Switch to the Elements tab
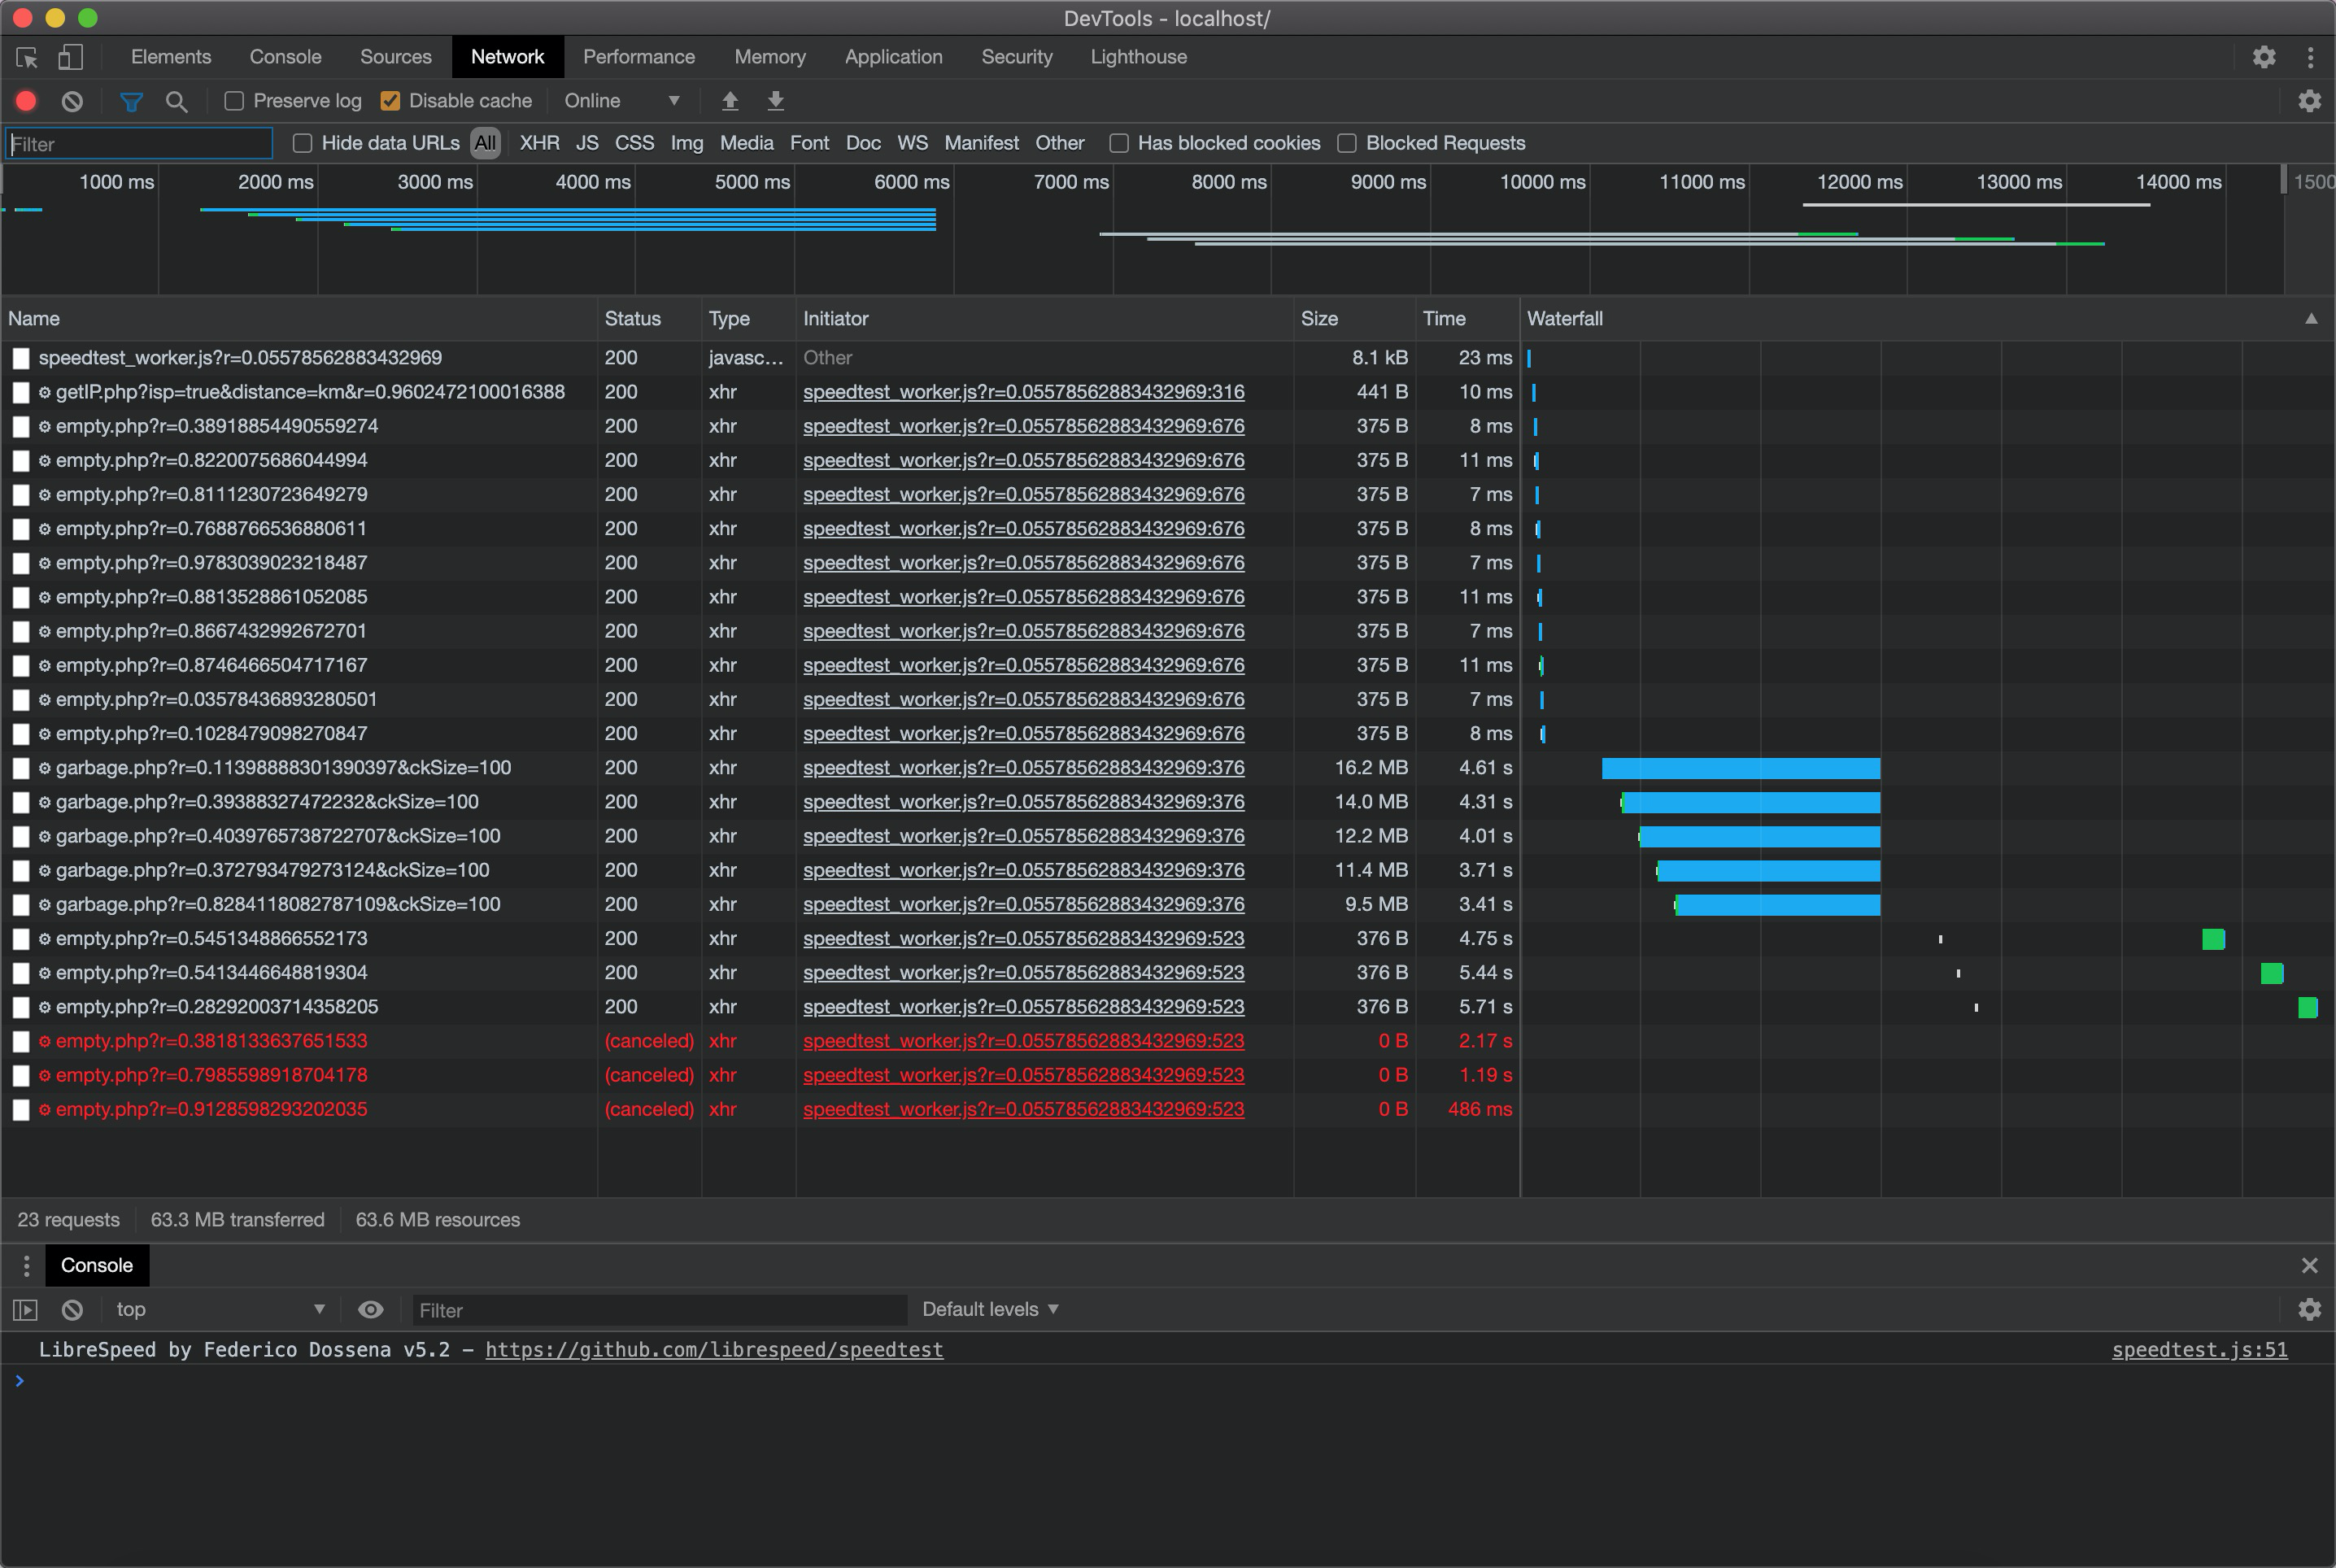2336x1568 pixels. point(171,57)
